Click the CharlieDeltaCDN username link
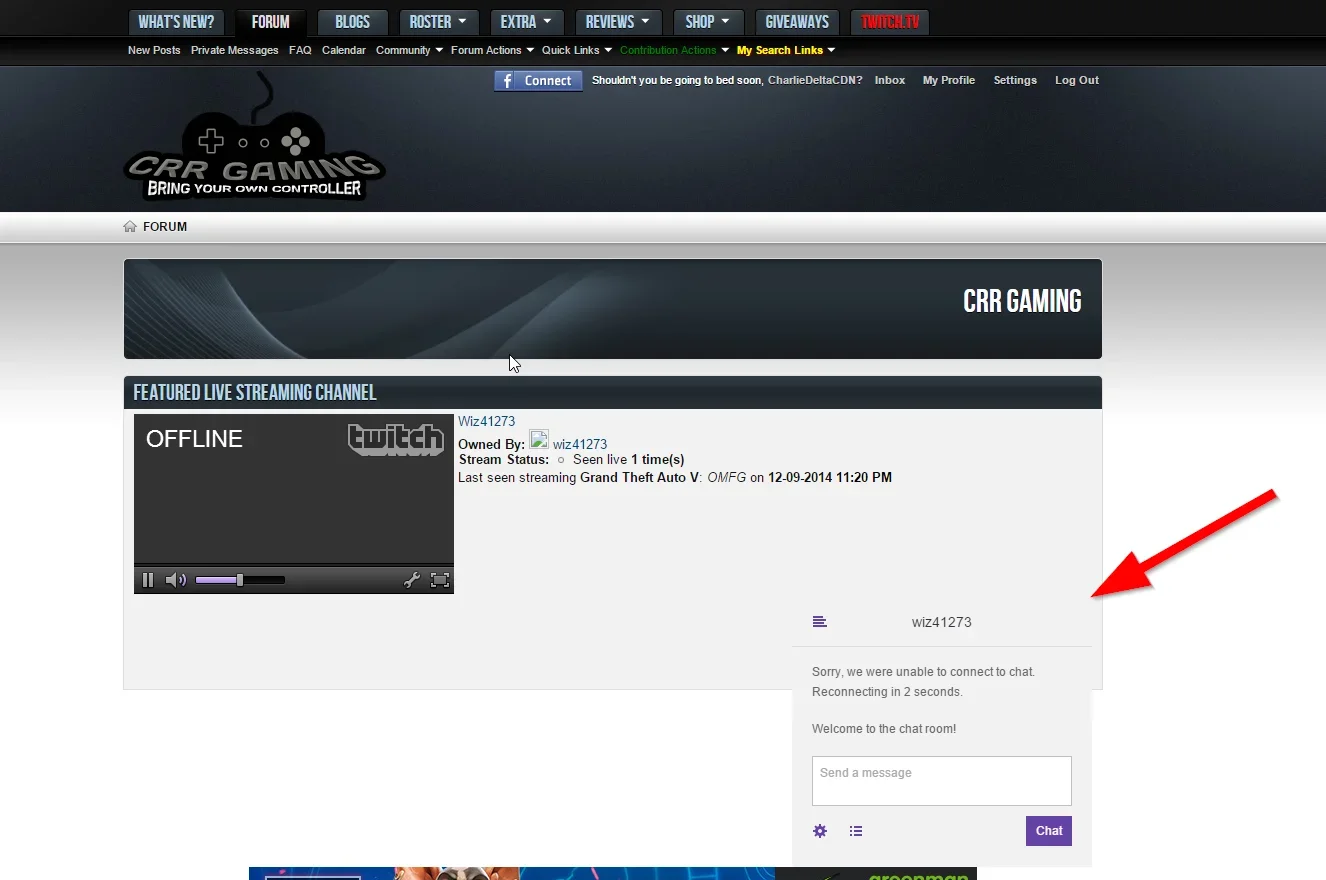1326x880 pixels. tap(811, 80)
